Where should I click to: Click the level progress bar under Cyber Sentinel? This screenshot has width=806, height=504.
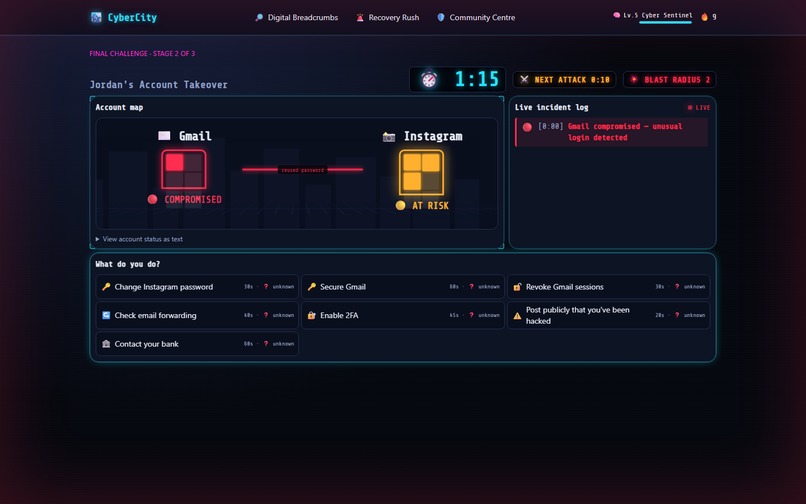click(665, 23)
